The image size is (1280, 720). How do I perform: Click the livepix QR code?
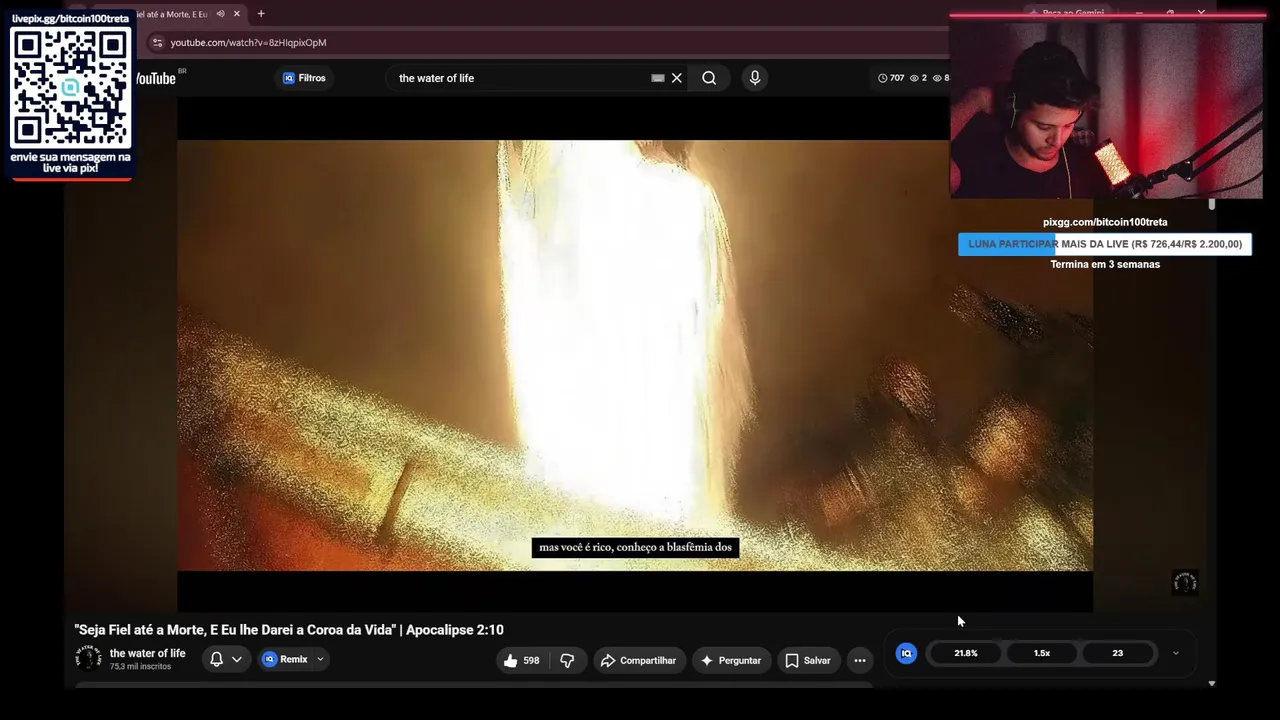70,87
